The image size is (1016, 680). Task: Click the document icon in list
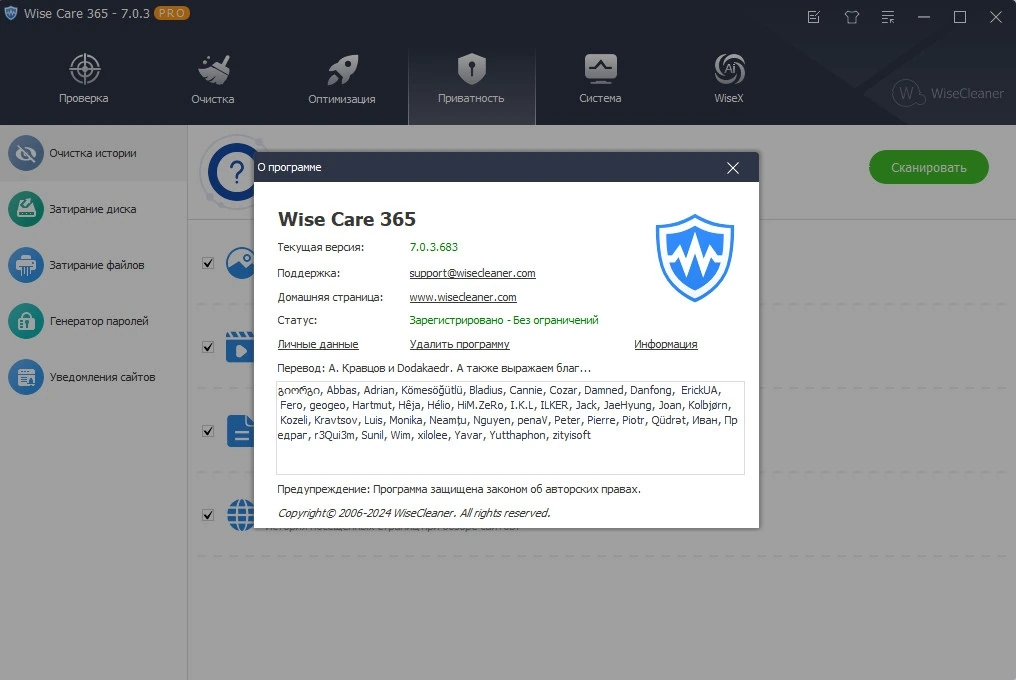[240, 431]
